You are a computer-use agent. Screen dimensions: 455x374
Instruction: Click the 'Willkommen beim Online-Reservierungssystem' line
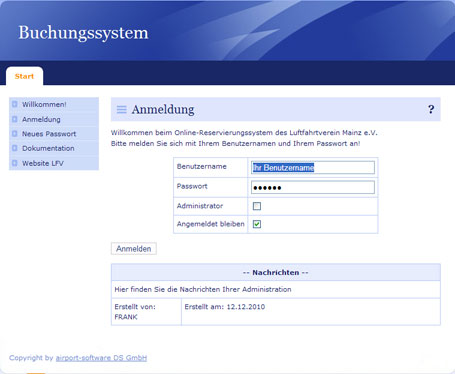pyautogui.click(x=244, y=133)
